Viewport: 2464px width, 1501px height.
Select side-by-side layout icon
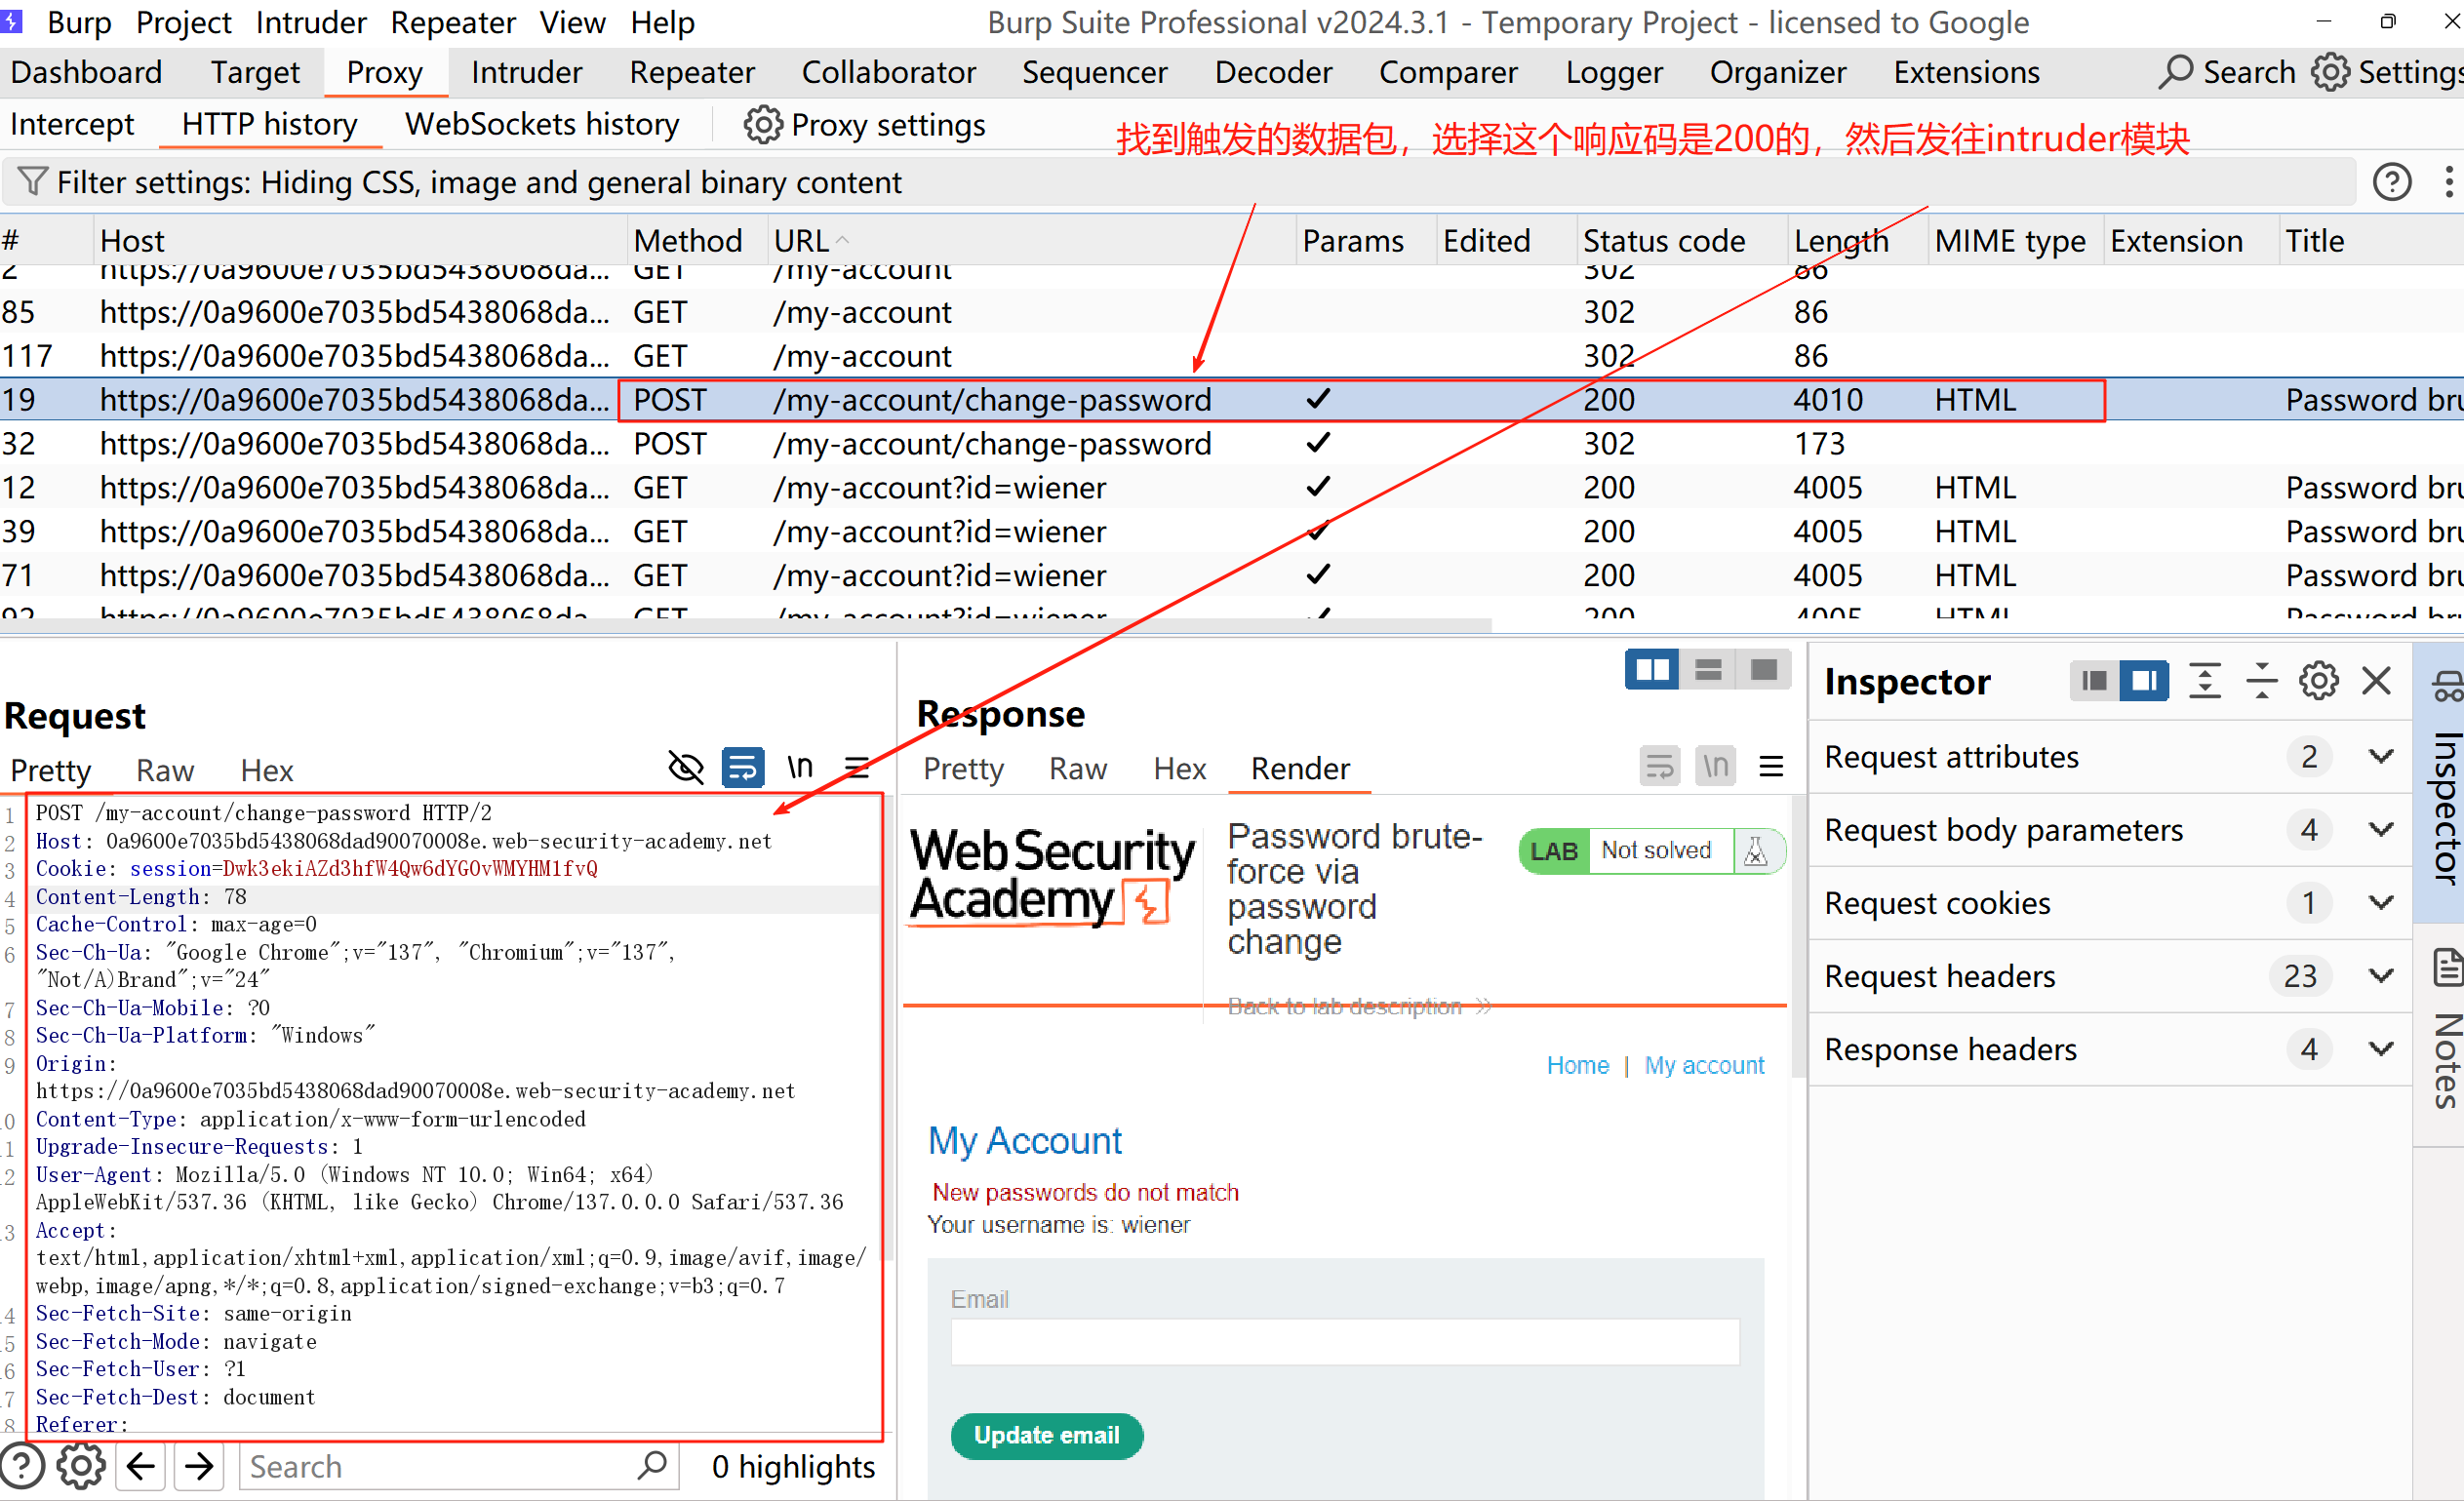pyautogui.click(x=1651, y=670)
